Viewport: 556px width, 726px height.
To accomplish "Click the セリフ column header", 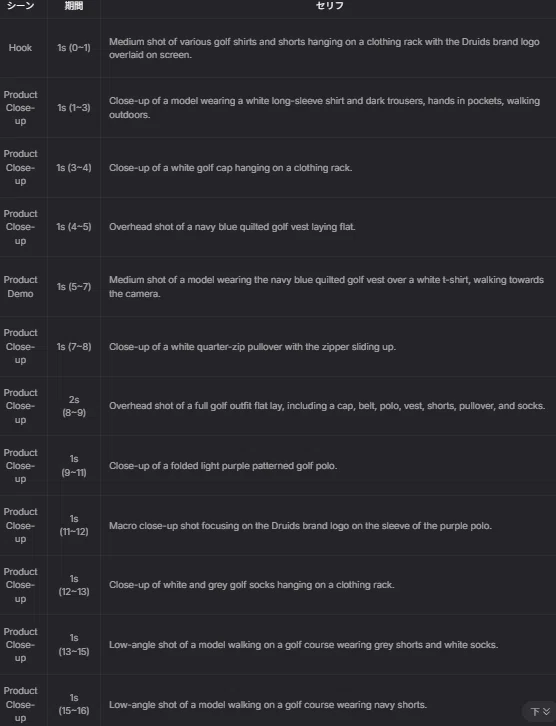I will tap(329, 6).
